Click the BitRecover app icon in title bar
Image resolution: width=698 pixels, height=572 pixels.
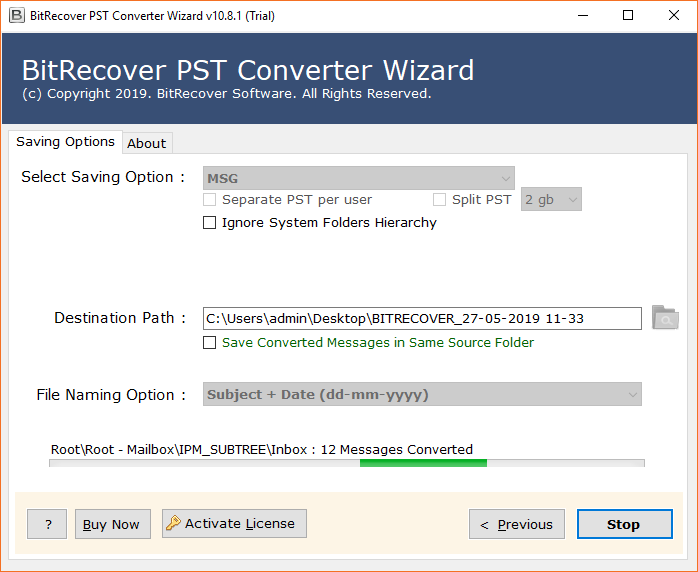[x=16, y=15]
